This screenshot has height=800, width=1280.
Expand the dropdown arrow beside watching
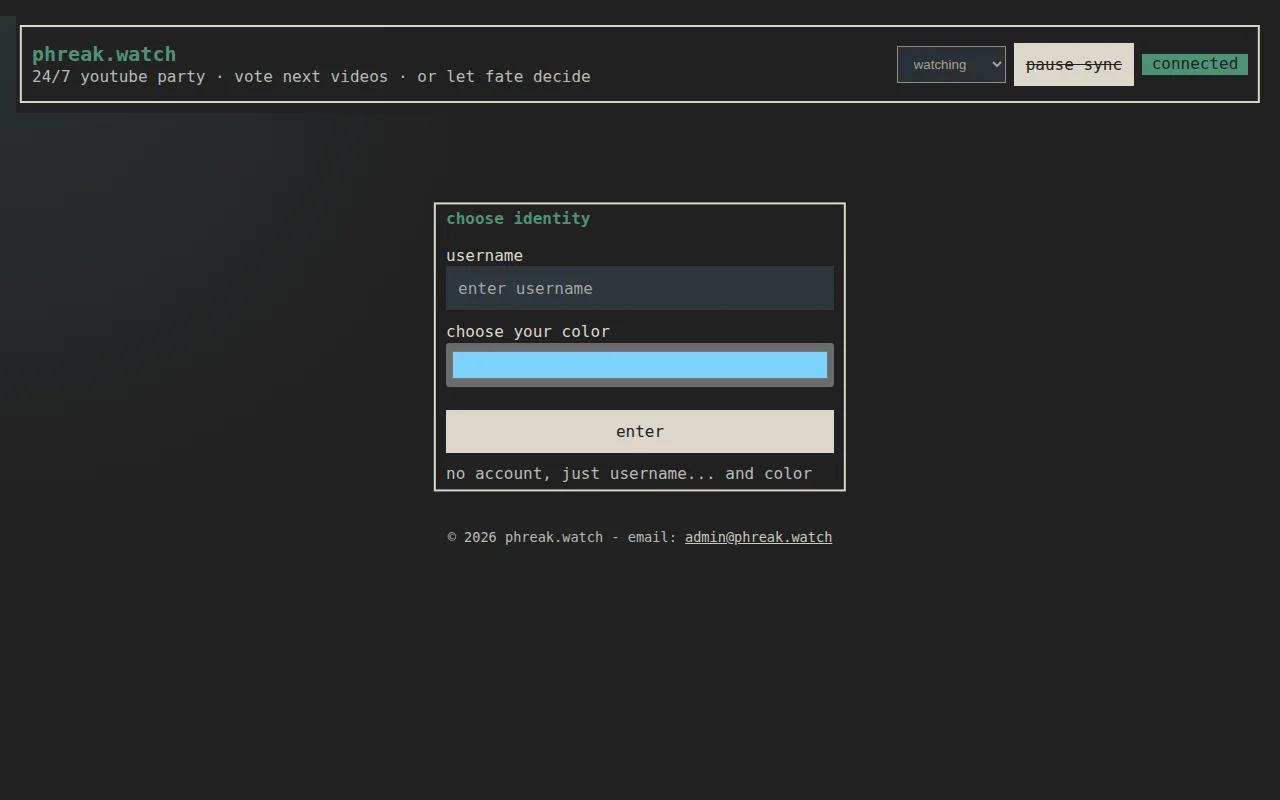tap(996, 64)
